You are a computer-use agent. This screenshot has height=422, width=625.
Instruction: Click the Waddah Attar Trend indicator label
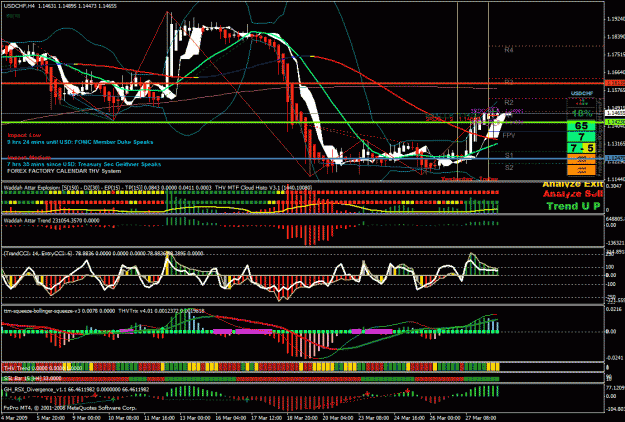point(51,220)
